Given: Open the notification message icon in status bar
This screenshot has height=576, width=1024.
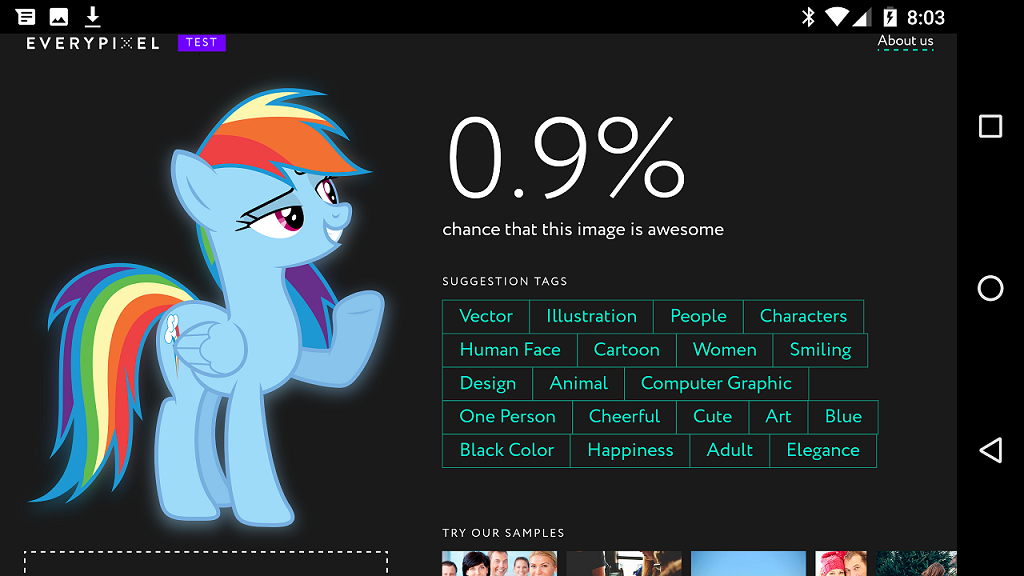Looking at the screenshot, I should [x=25, y=17].
